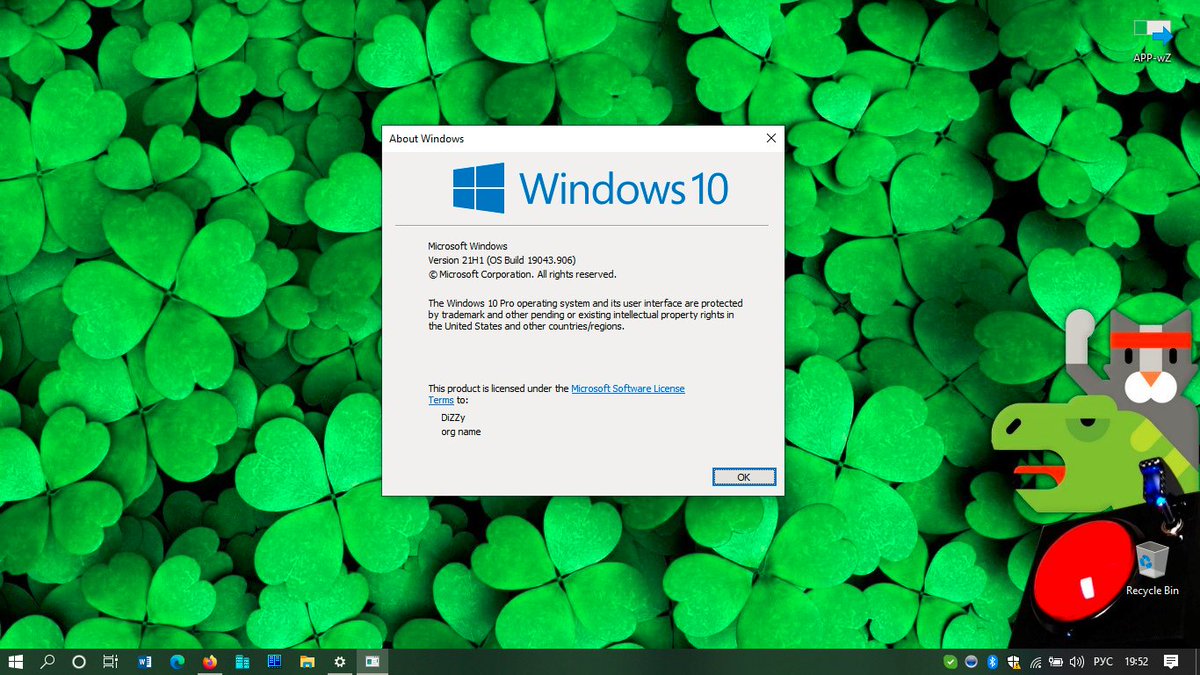Open Task View from the taskbar

tap(111, 661)
